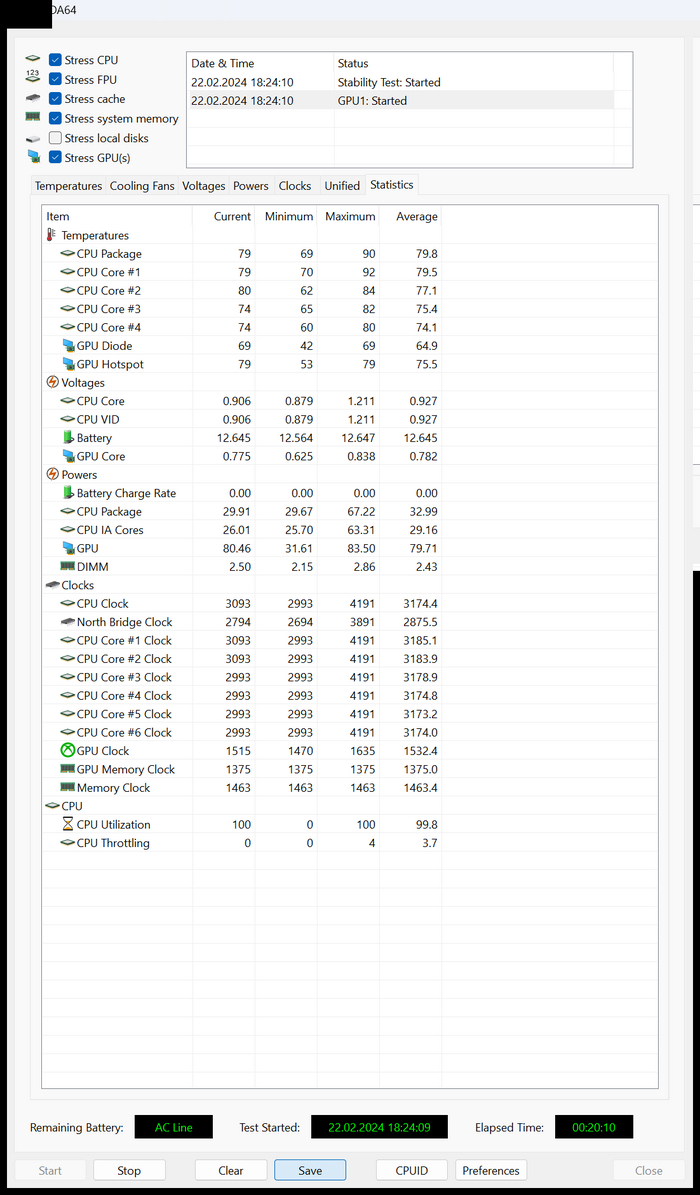Click the Stress local disks drive icon
The height and width of the screenshot is (1195, 700).
(x=33, y=139)
